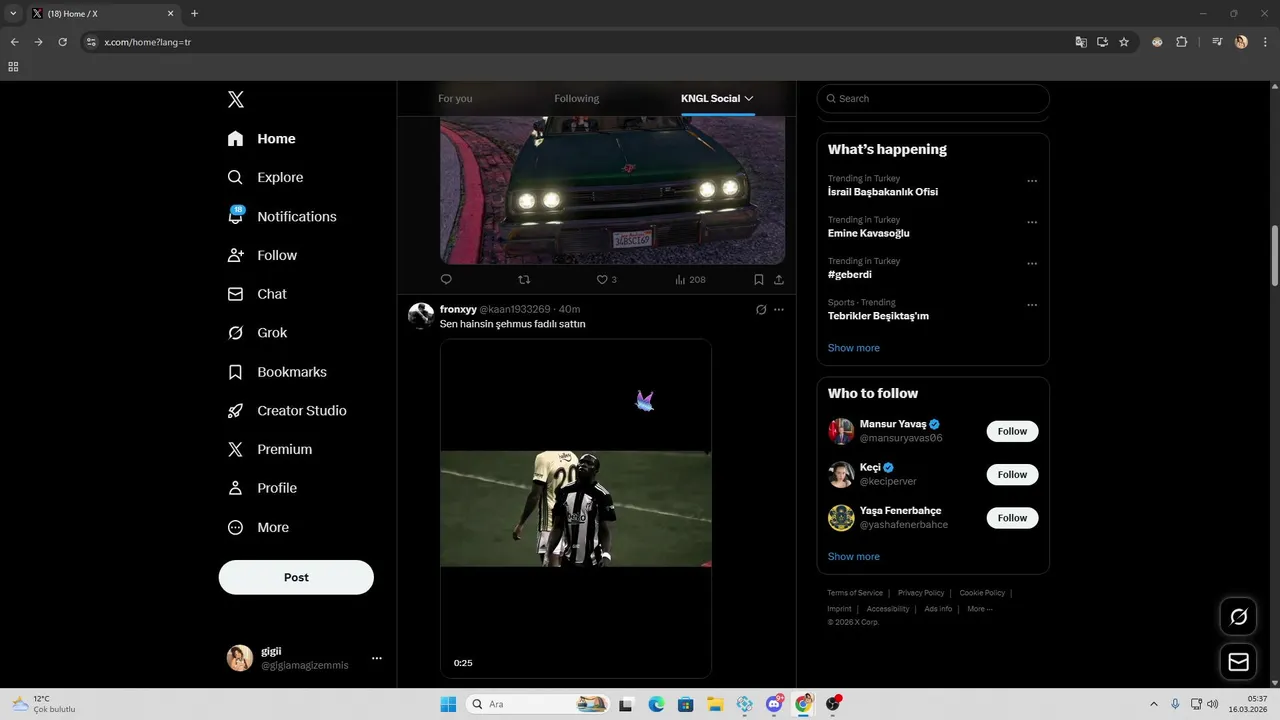Open trend İsrail Başbakanlık Ofisi
Screen dimensions: 1280x720
tap(883, 192)
